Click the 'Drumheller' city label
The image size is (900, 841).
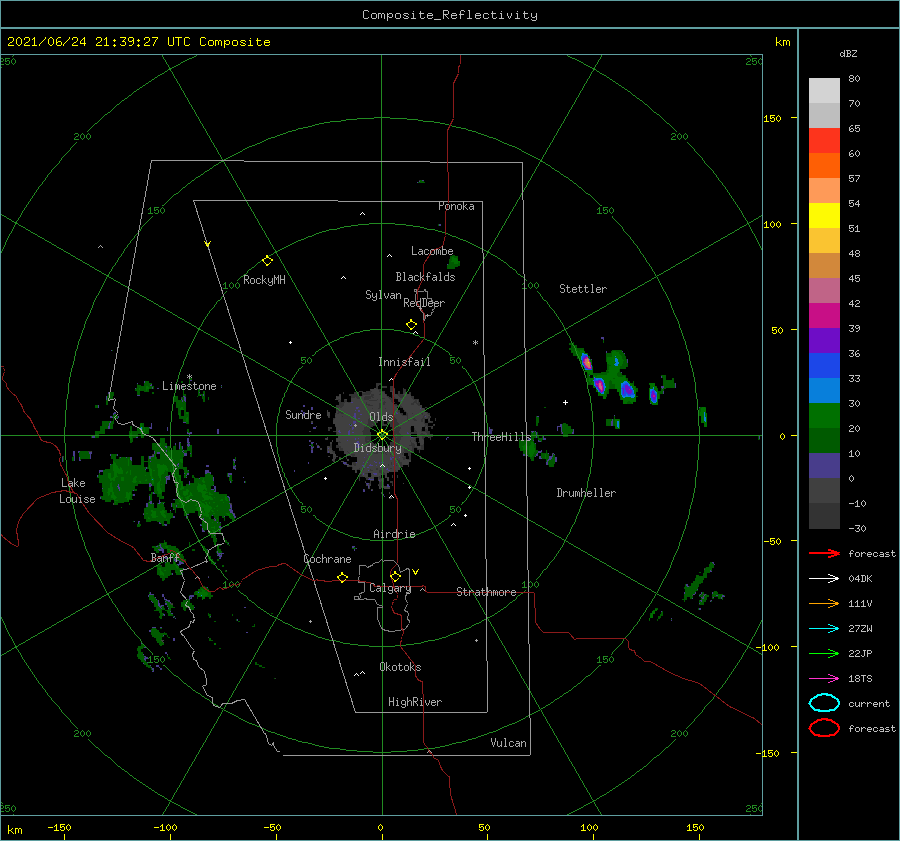coord(586,493)
